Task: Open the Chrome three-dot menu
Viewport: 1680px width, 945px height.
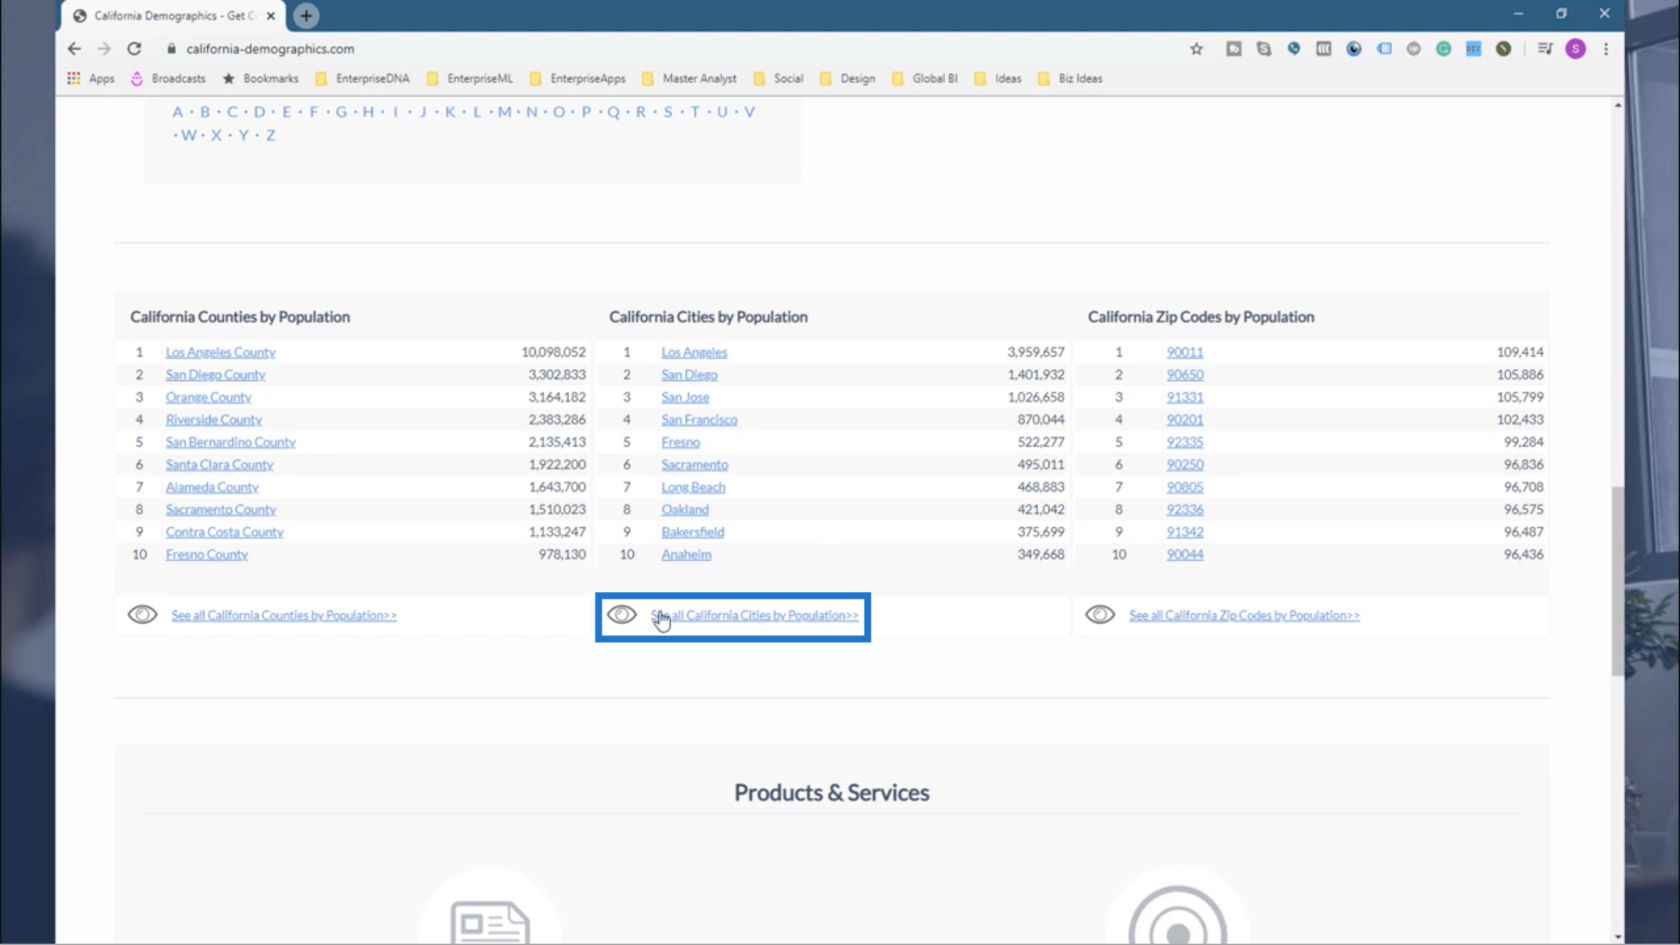Action: (x=1606, y=48)
